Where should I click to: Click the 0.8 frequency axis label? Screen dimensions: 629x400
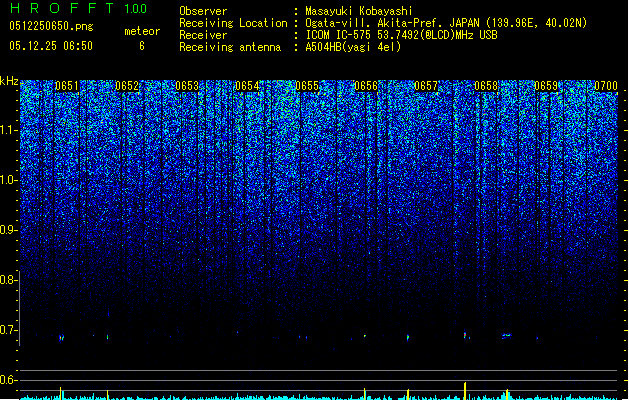(9, 280)
